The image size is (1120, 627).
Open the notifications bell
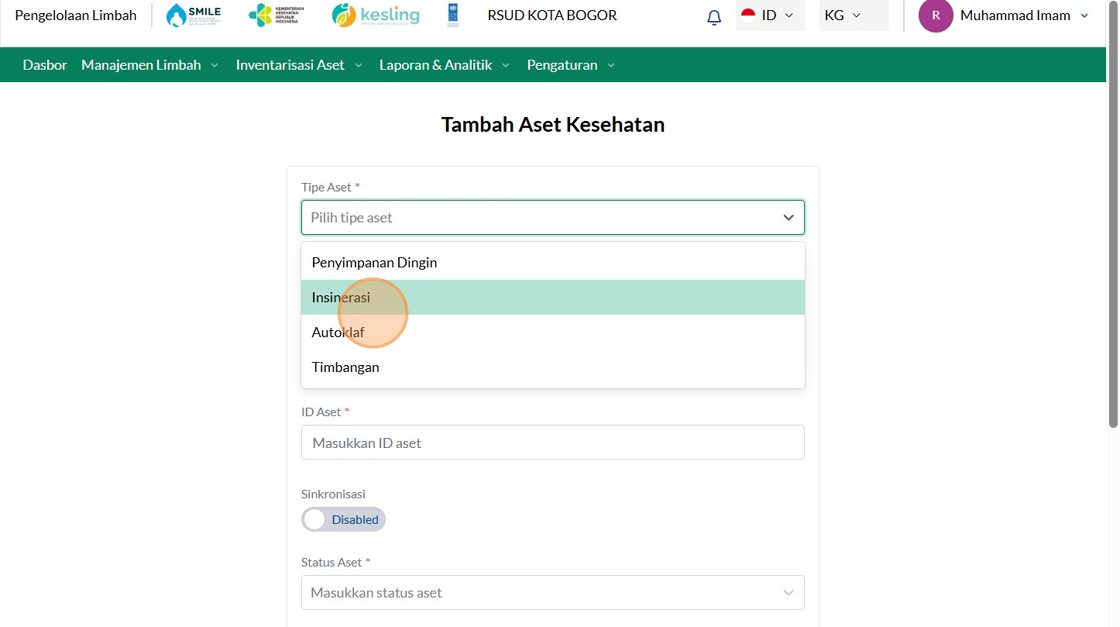coord(714,17)
